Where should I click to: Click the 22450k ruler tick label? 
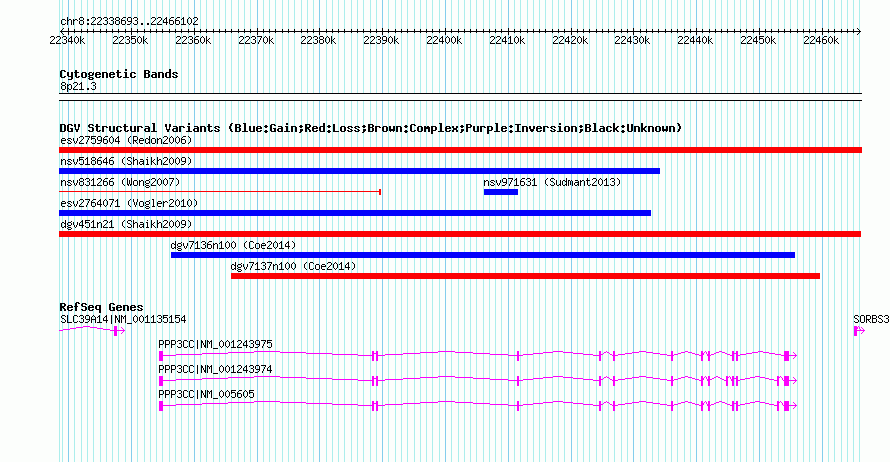click(x=758, y=40)
